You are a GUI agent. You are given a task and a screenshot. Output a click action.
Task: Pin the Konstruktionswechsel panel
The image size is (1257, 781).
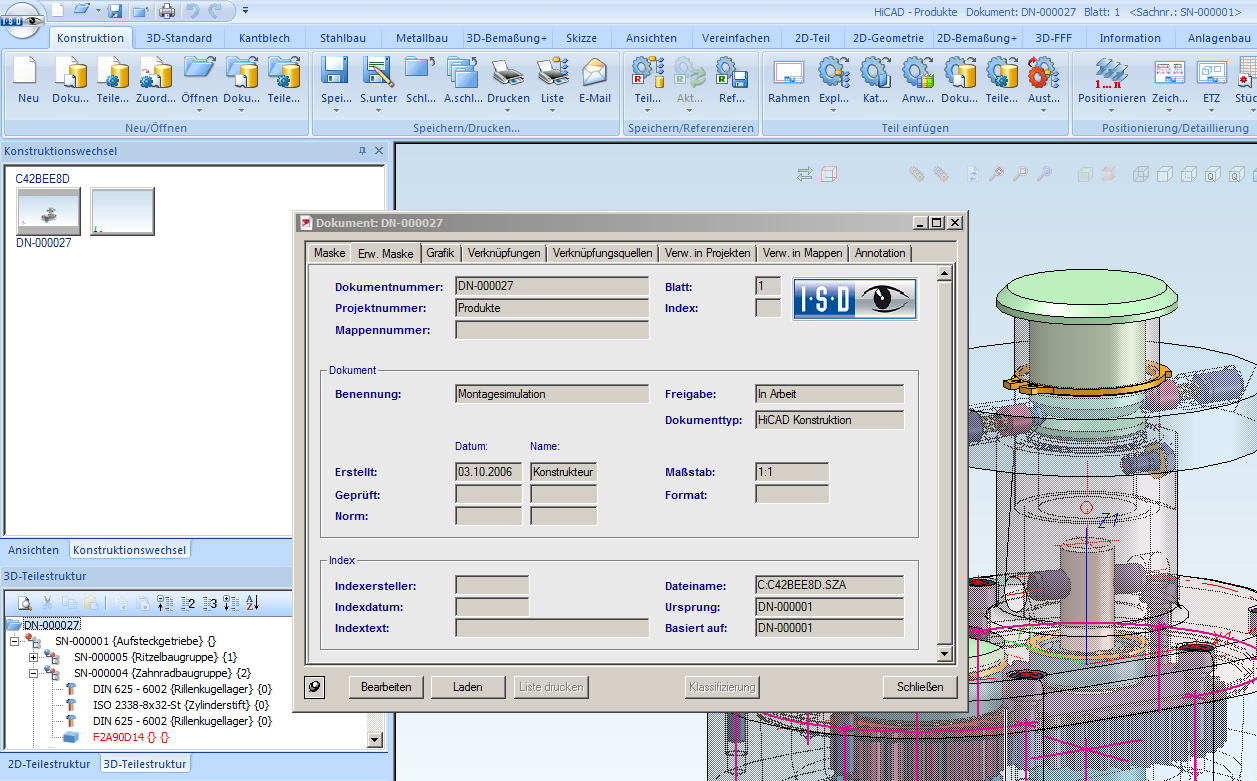pos(362,151)
